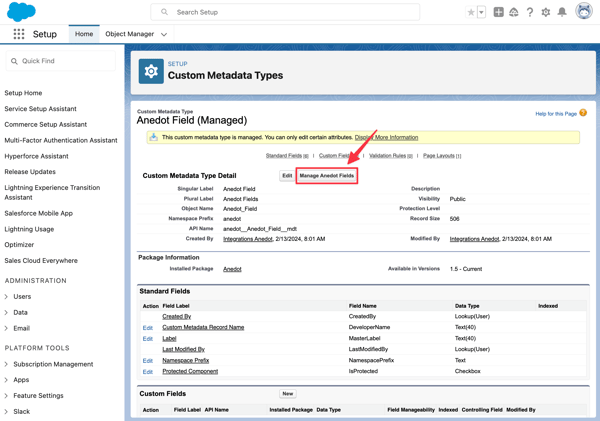Open Setup Home in sidebar
600x421 pixels.
click(23, 93)
